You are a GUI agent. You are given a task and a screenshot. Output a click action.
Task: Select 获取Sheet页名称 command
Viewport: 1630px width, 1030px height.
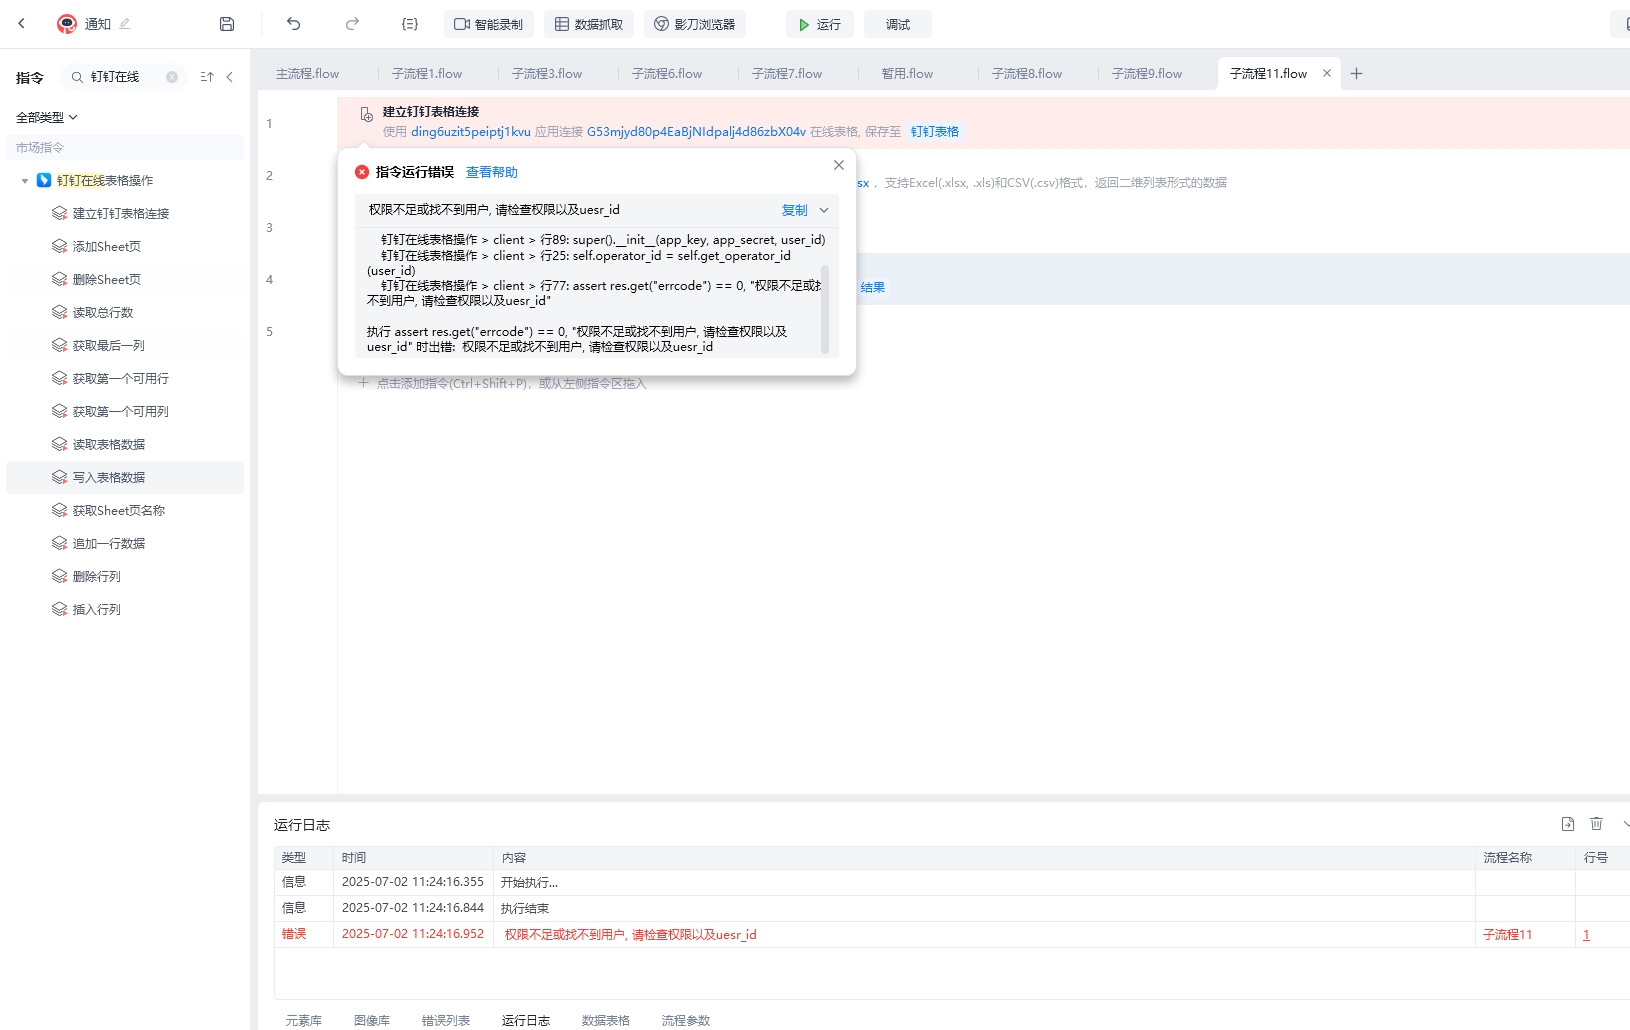click(x=119, y=511)
